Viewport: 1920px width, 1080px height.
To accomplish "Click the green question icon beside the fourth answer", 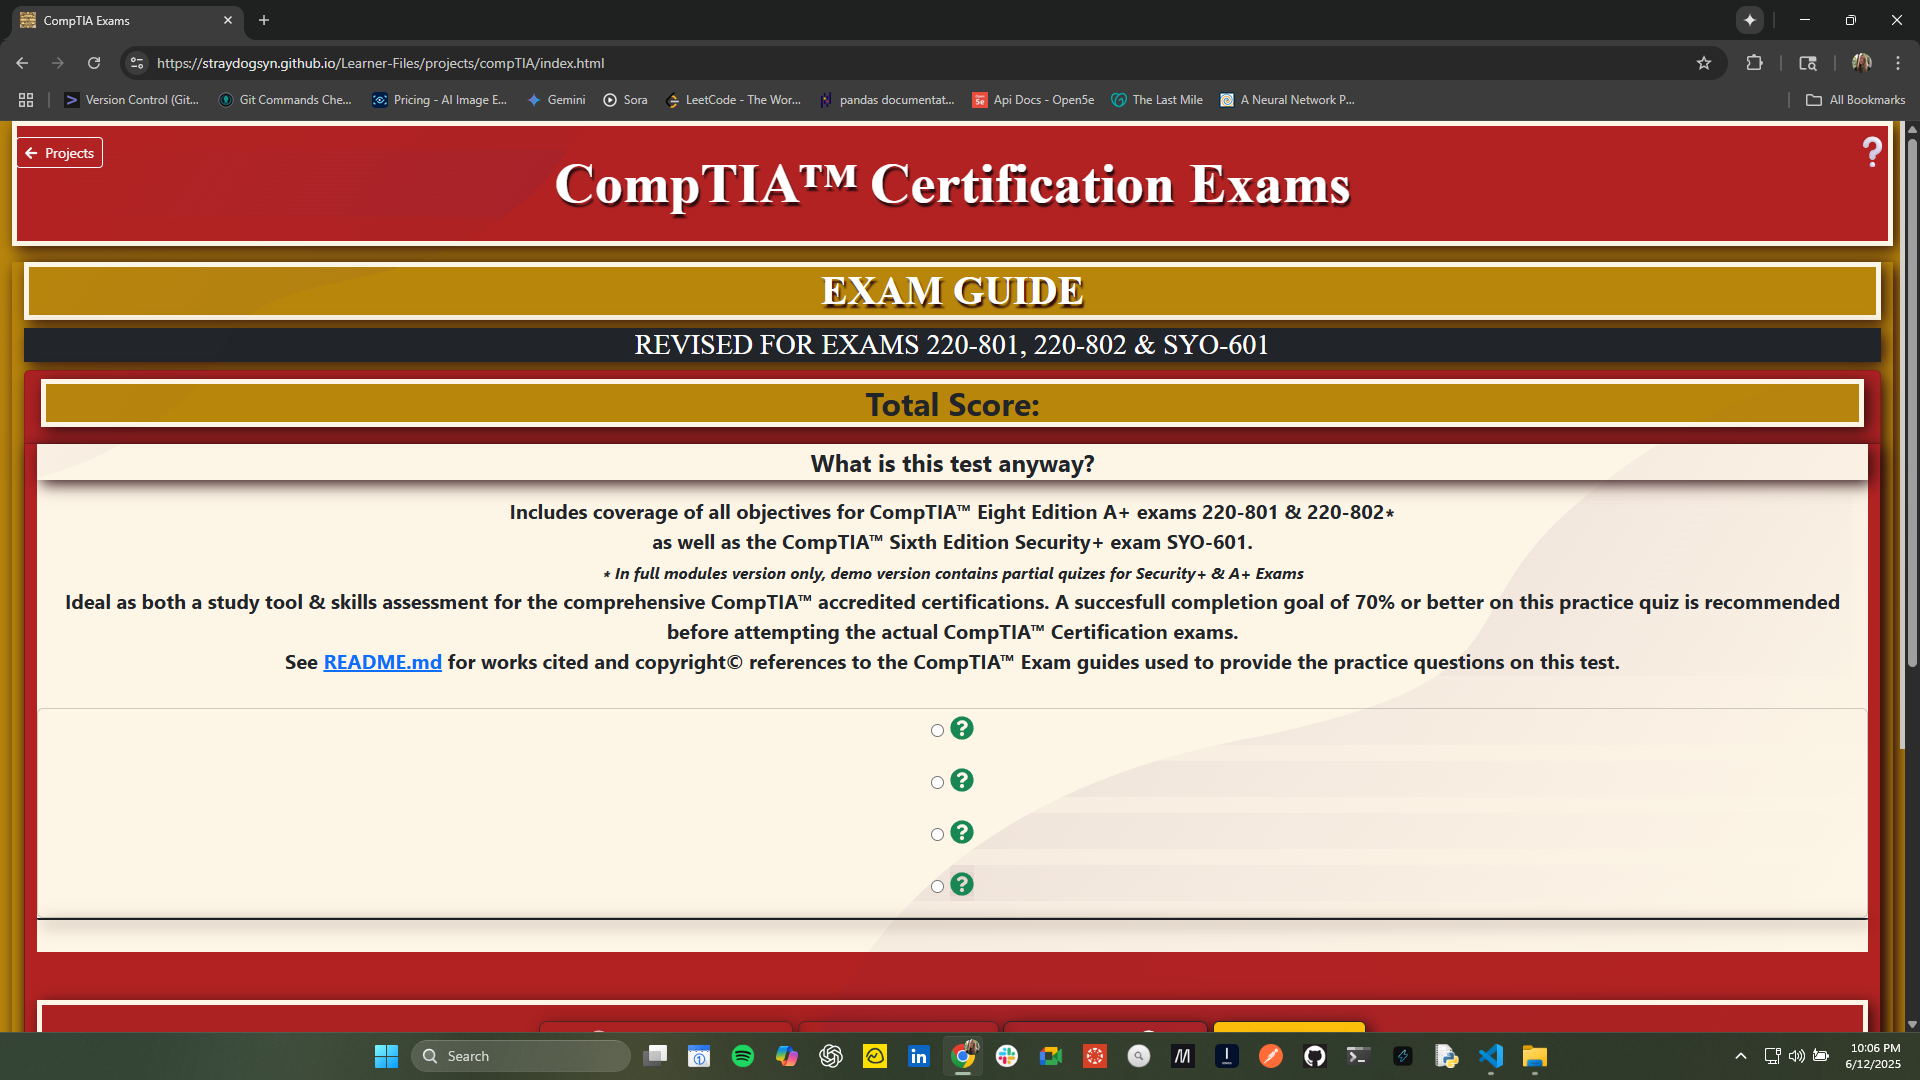I will pos(962,884).
